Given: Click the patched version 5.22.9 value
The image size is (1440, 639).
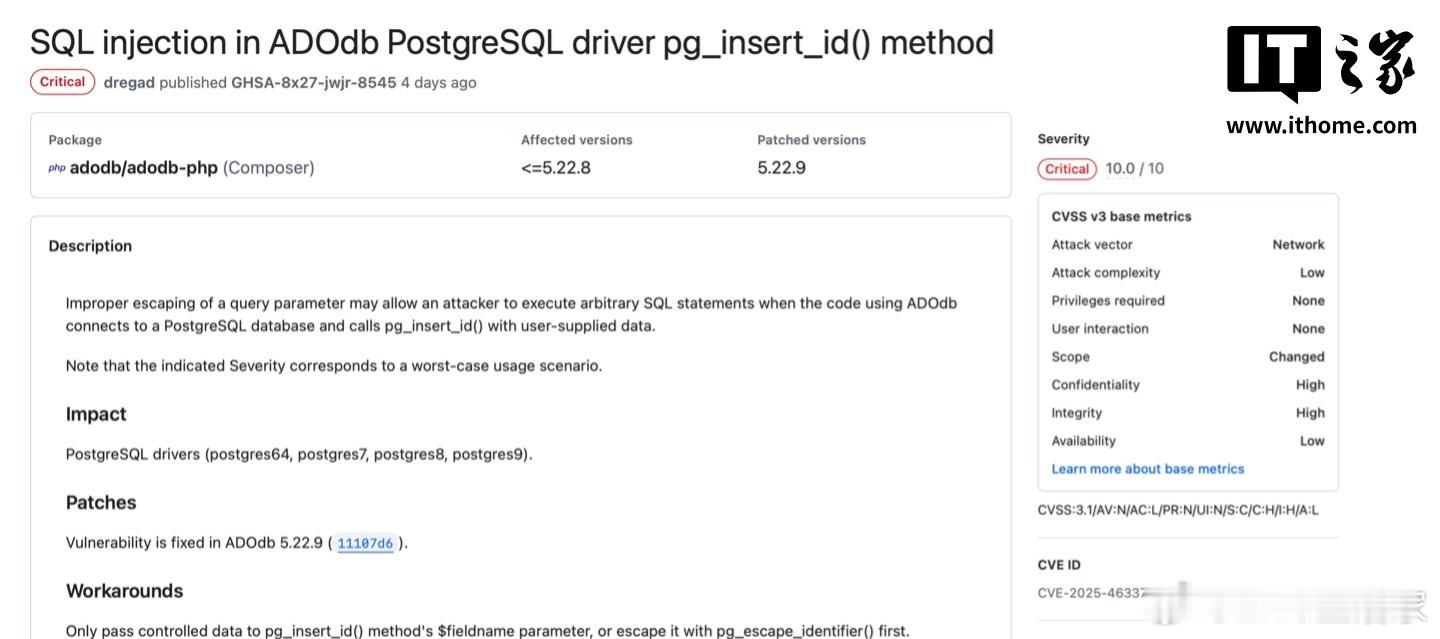Looking at the screenshot, I should point(781,168).
